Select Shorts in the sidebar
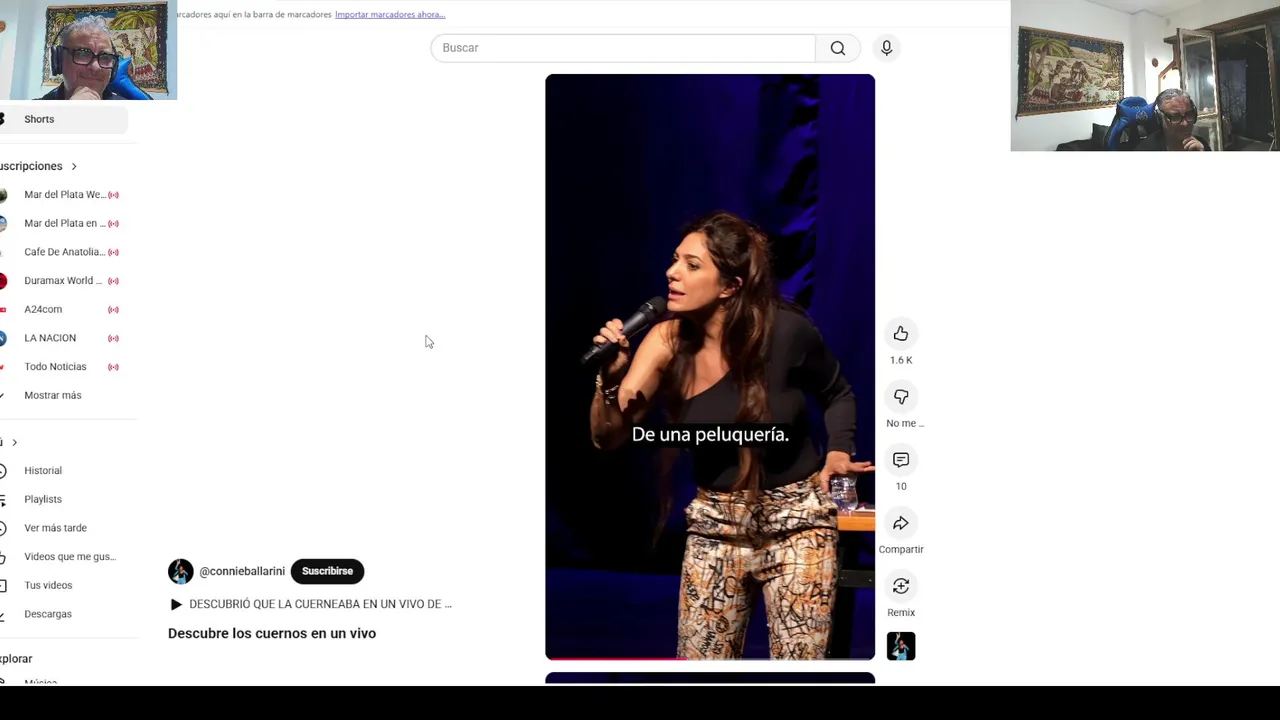This screenshot has width=1280, height=720. point(64,119)
